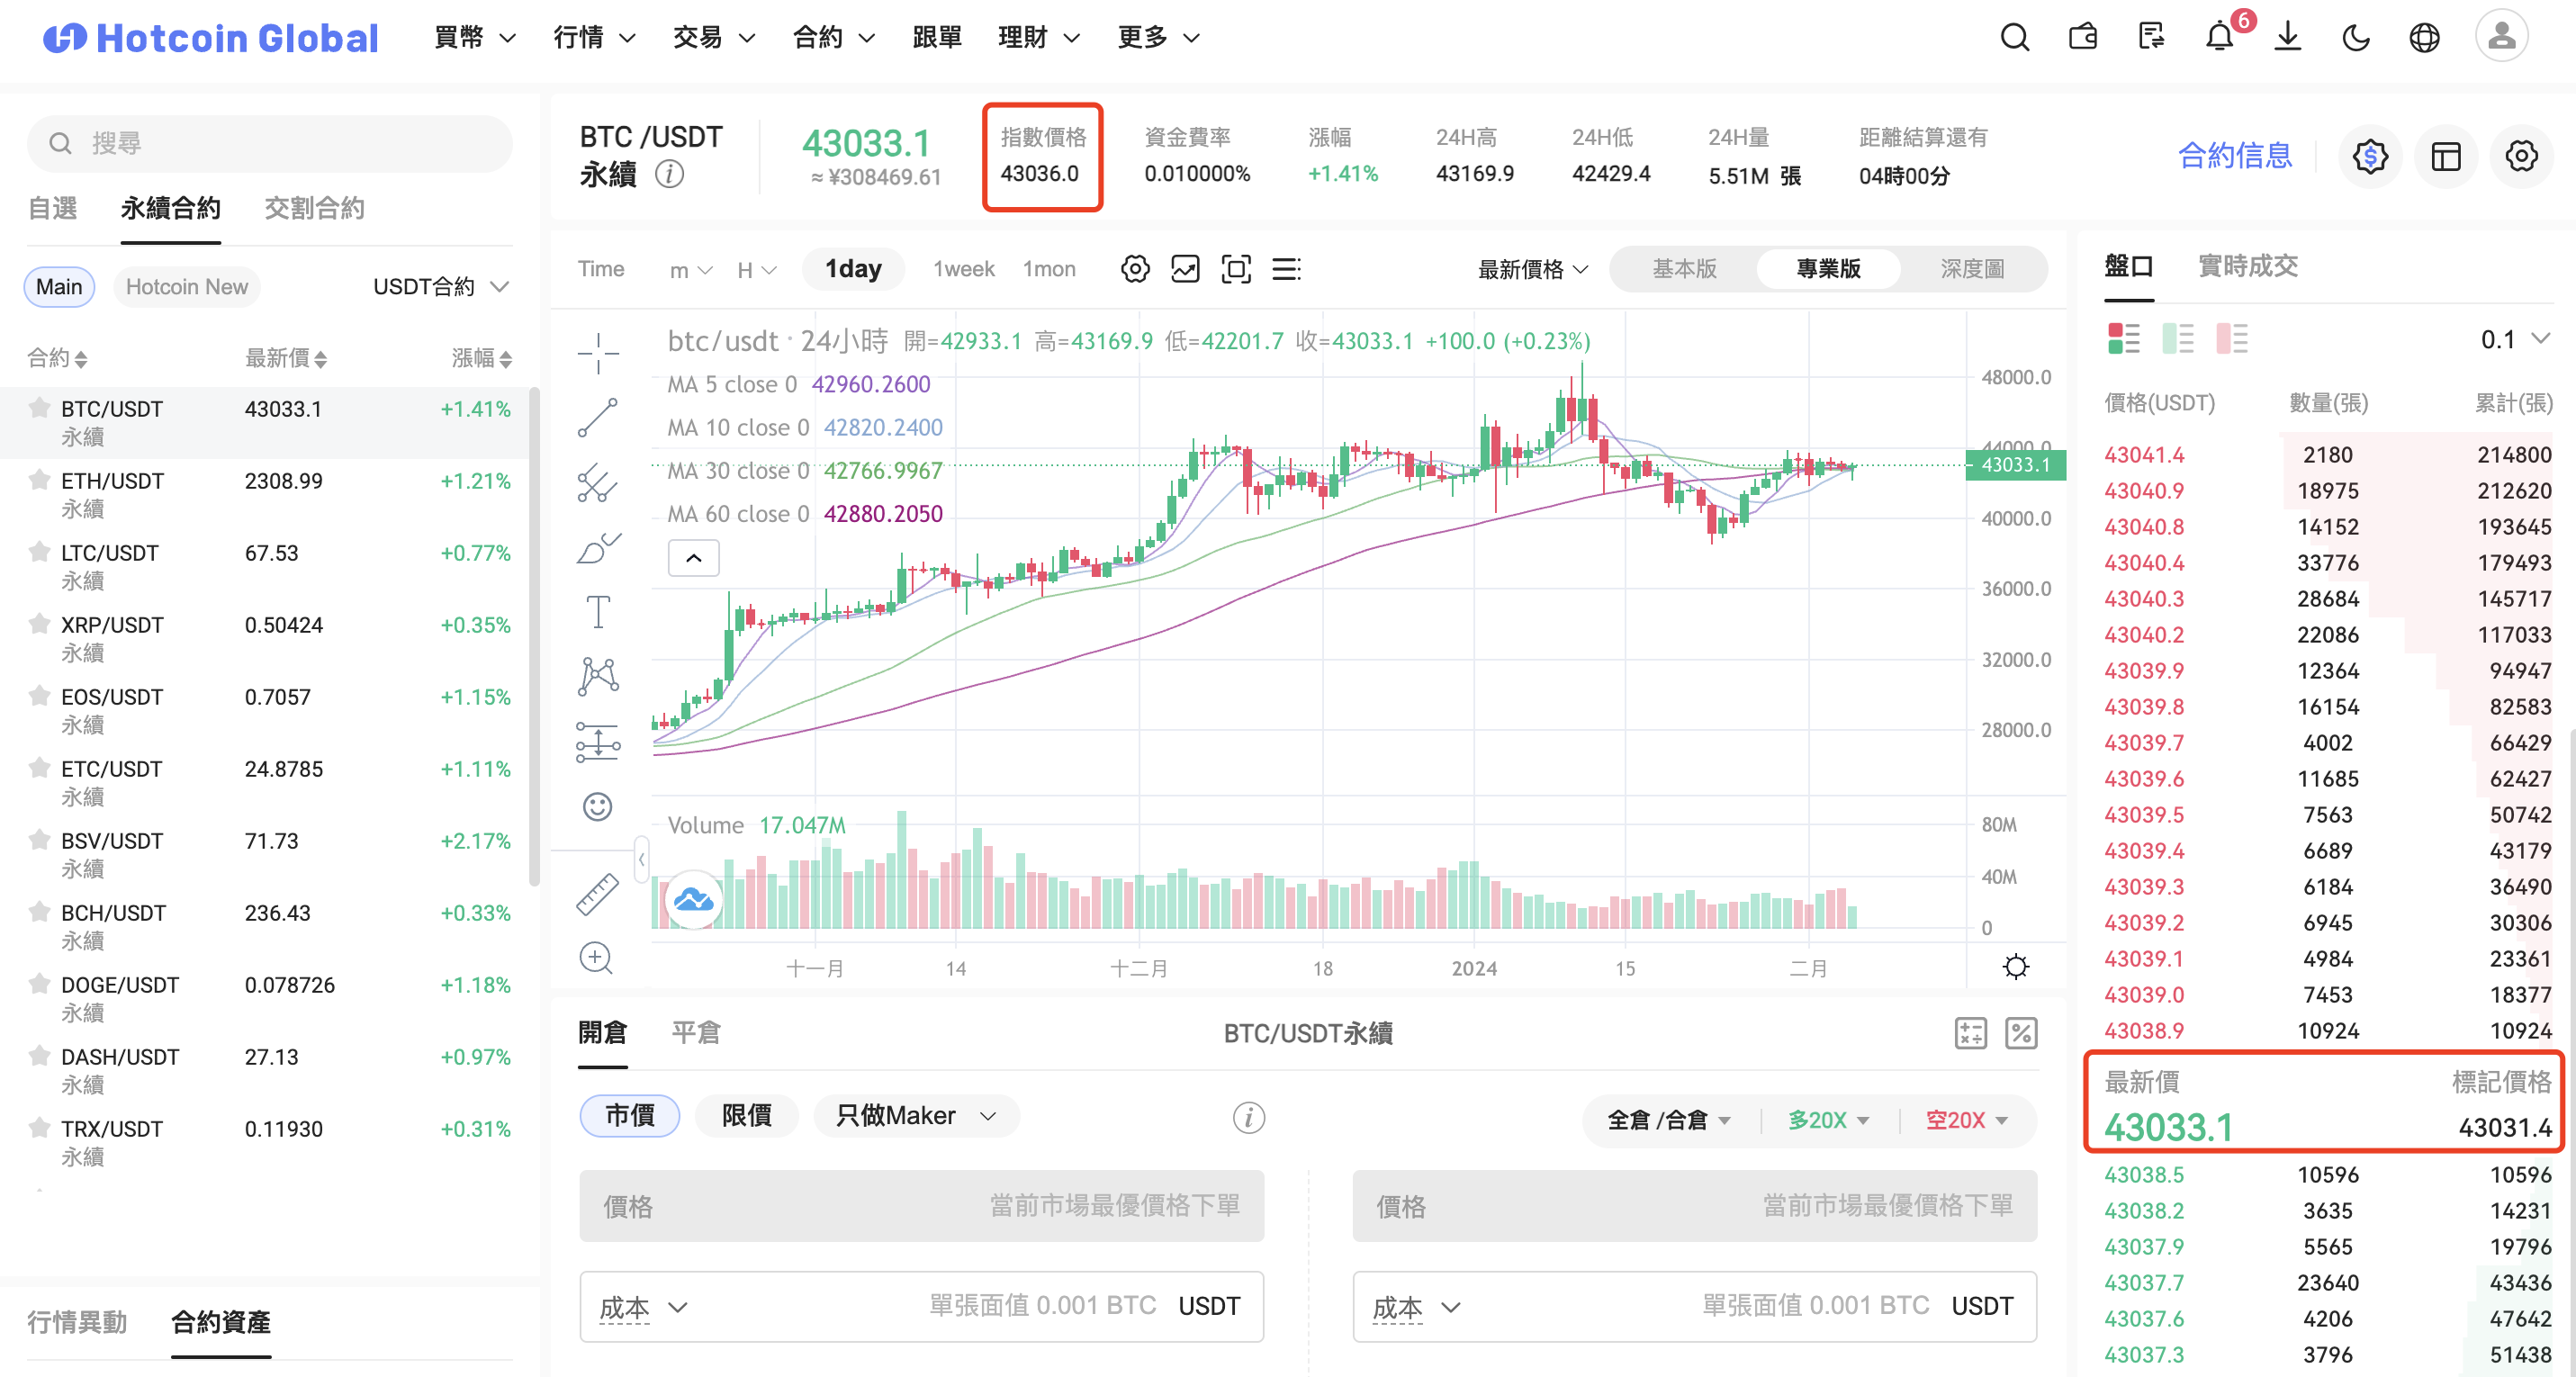The width and height of the screenshot is (2576, 1377).
Task: Expand the USDT合約 dropdown
Action: [441, 287]
